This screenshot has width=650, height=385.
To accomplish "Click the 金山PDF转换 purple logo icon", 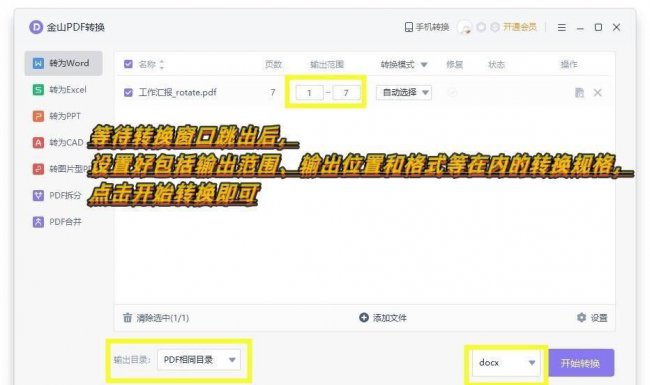I will pos(36,27).
